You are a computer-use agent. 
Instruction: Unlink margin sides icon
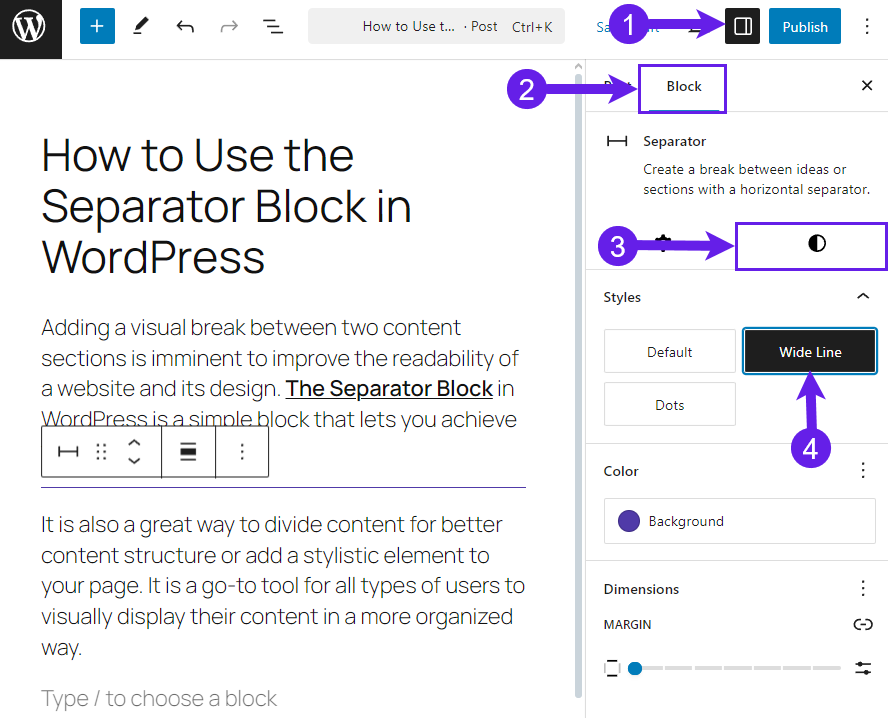[863, 624]
